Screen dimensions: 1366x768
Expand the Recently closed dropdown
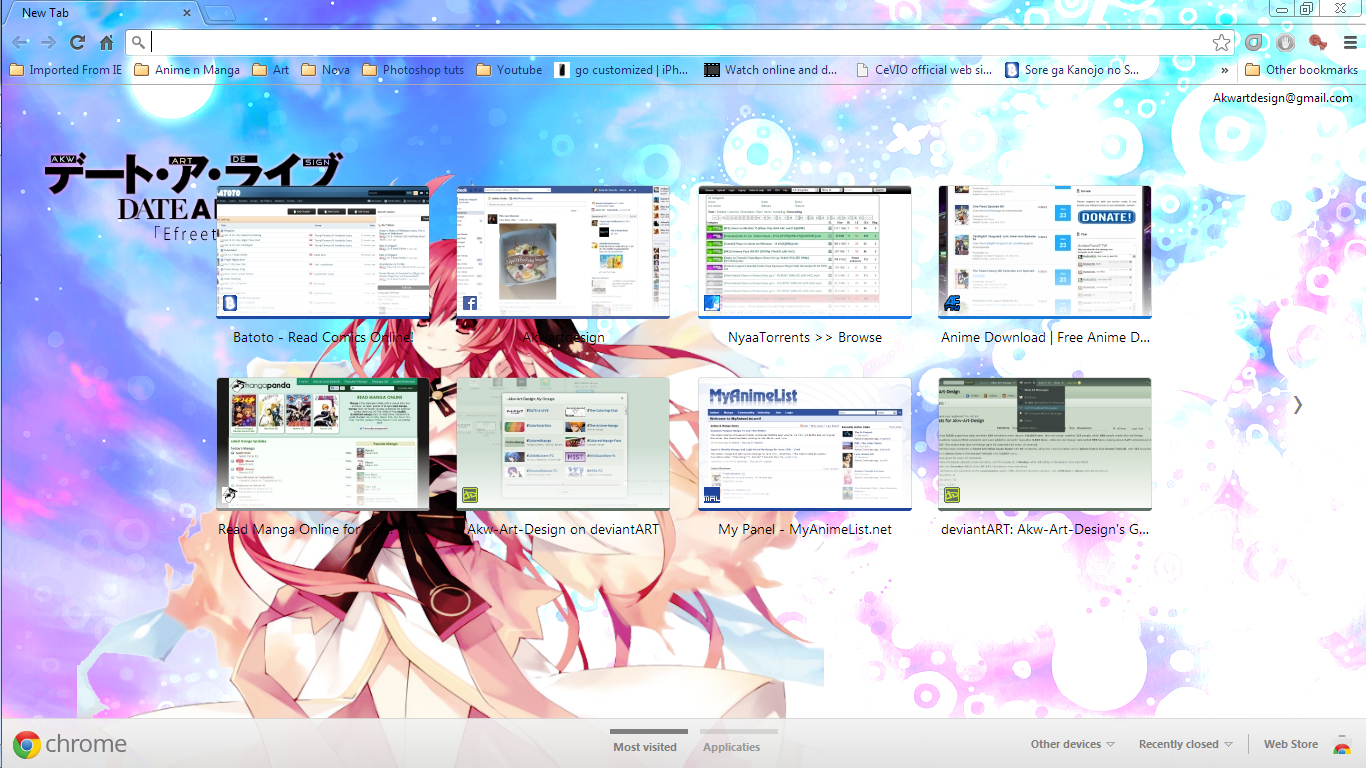pos(1186,744)
